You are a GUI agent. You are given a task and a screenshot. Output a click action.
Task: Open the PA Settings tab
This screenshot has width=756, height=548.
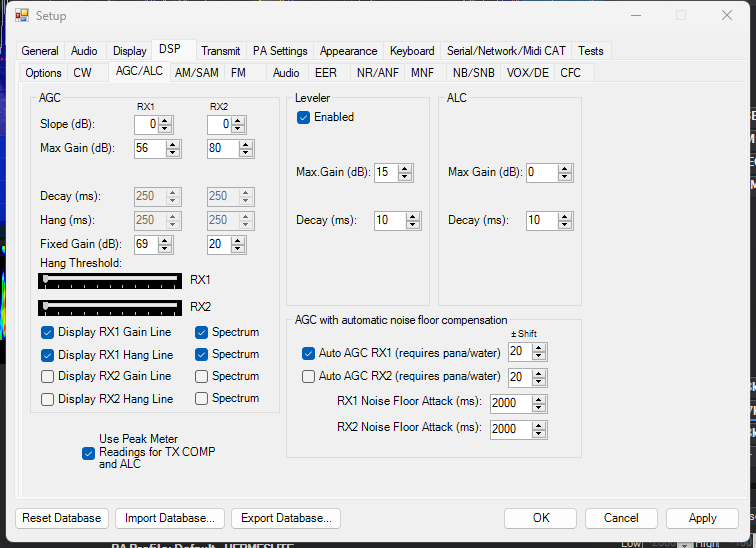280,51
